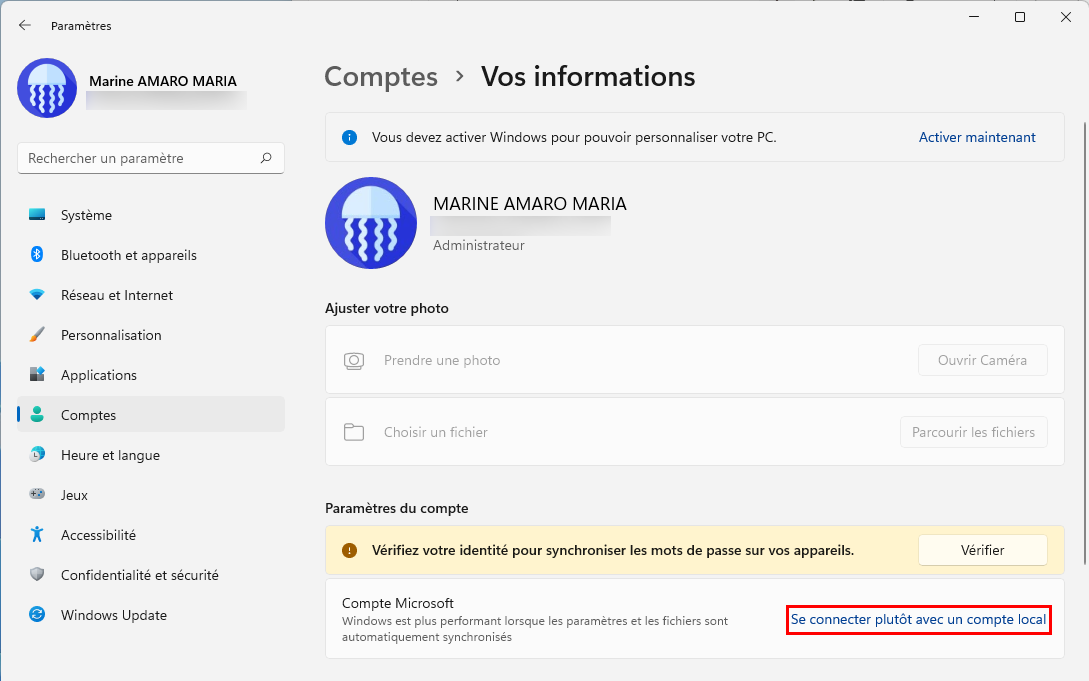
Task: Click the orange warning icon in identity banner
Action: tap(349, 550)
